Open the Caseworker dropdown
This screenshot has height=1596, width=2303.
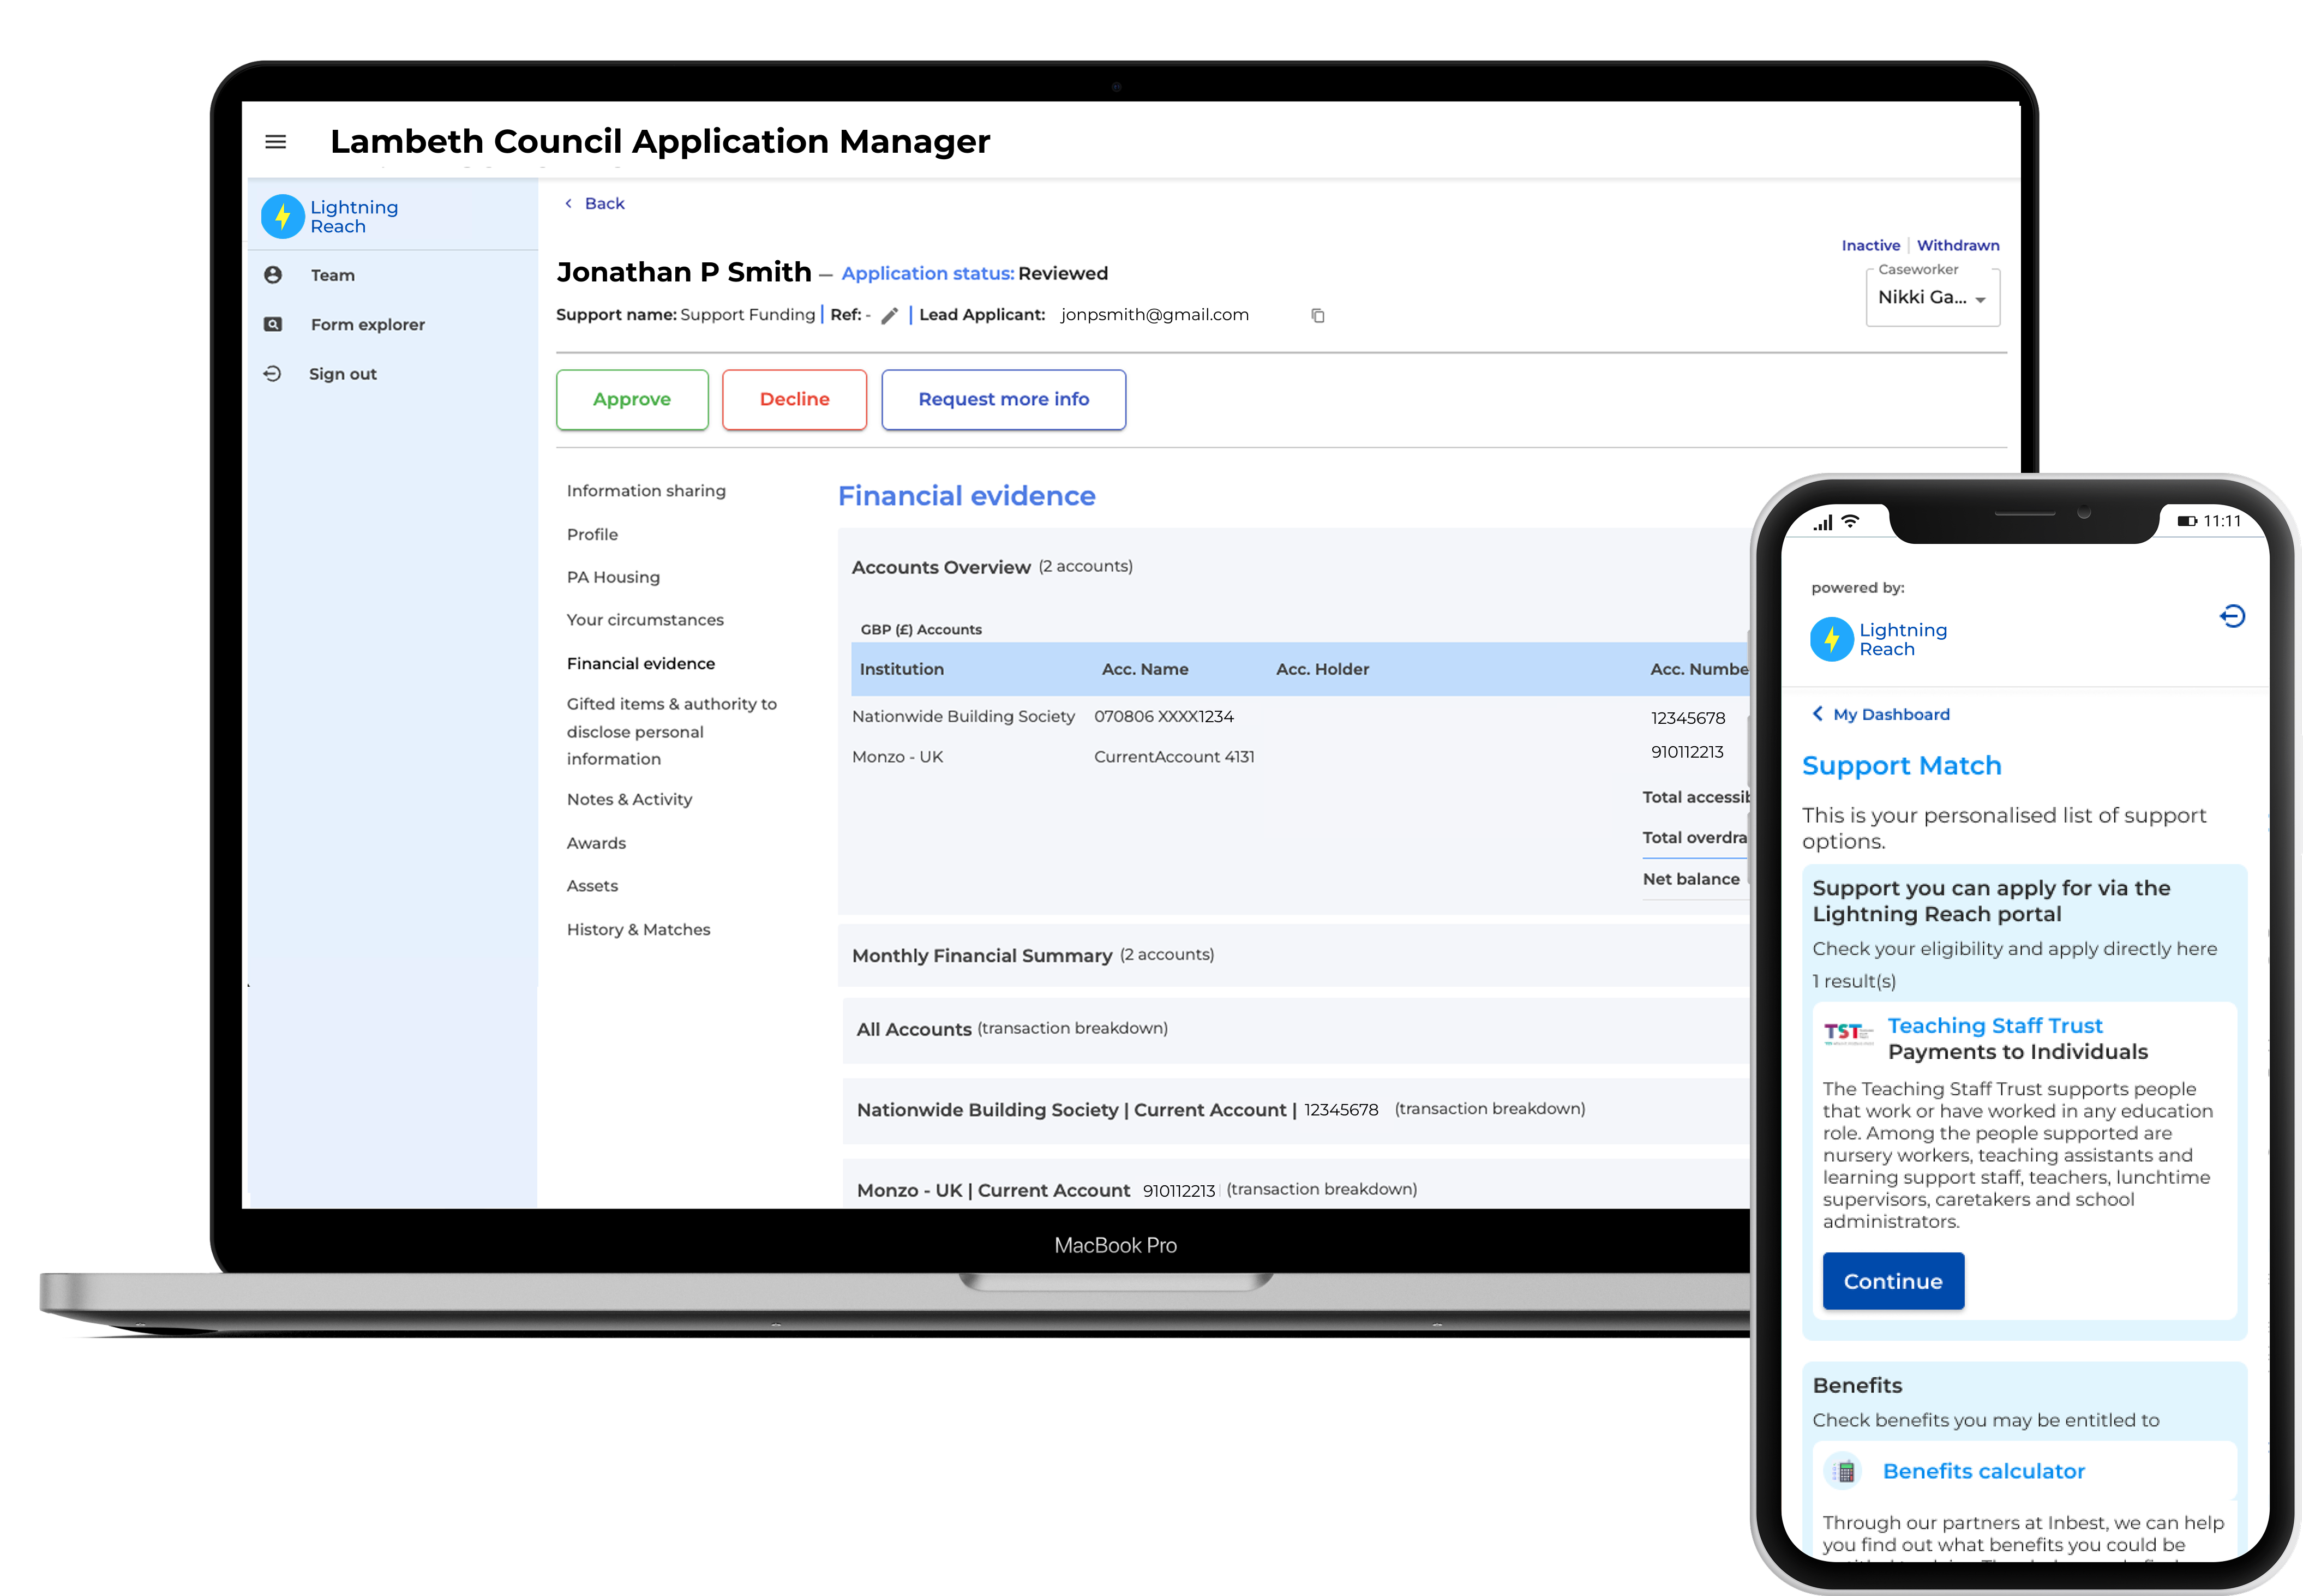pos(1932,297)
